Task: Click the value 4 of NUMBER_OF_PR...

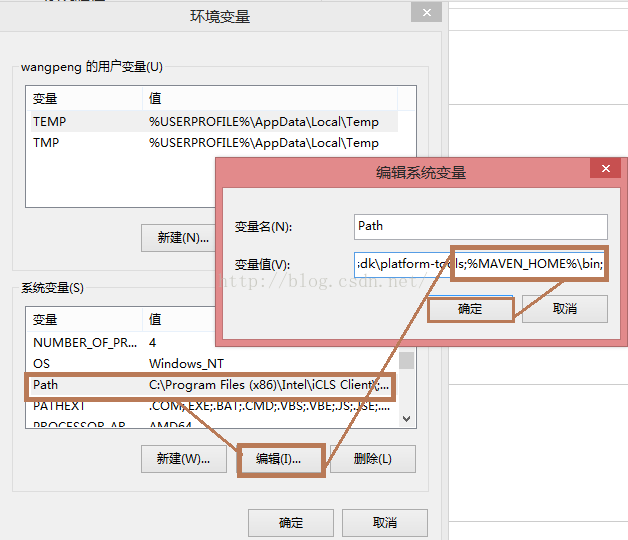Action: coord(152,343)
